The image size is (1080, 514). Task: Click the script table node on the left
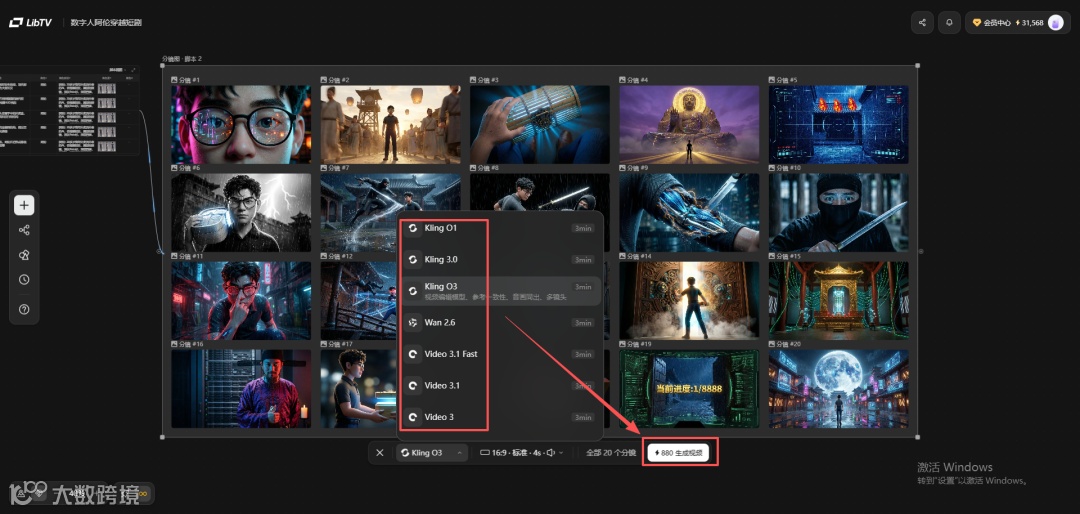click(69, 110)
